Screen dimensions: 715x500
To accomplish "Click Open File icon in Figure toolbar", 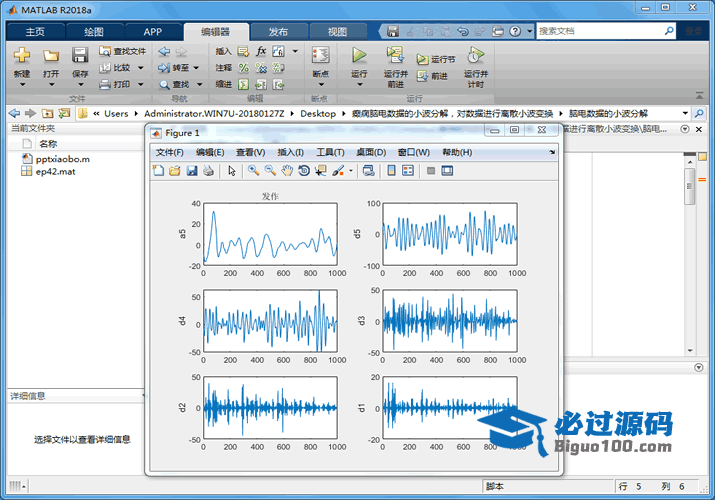I will 175,171.
